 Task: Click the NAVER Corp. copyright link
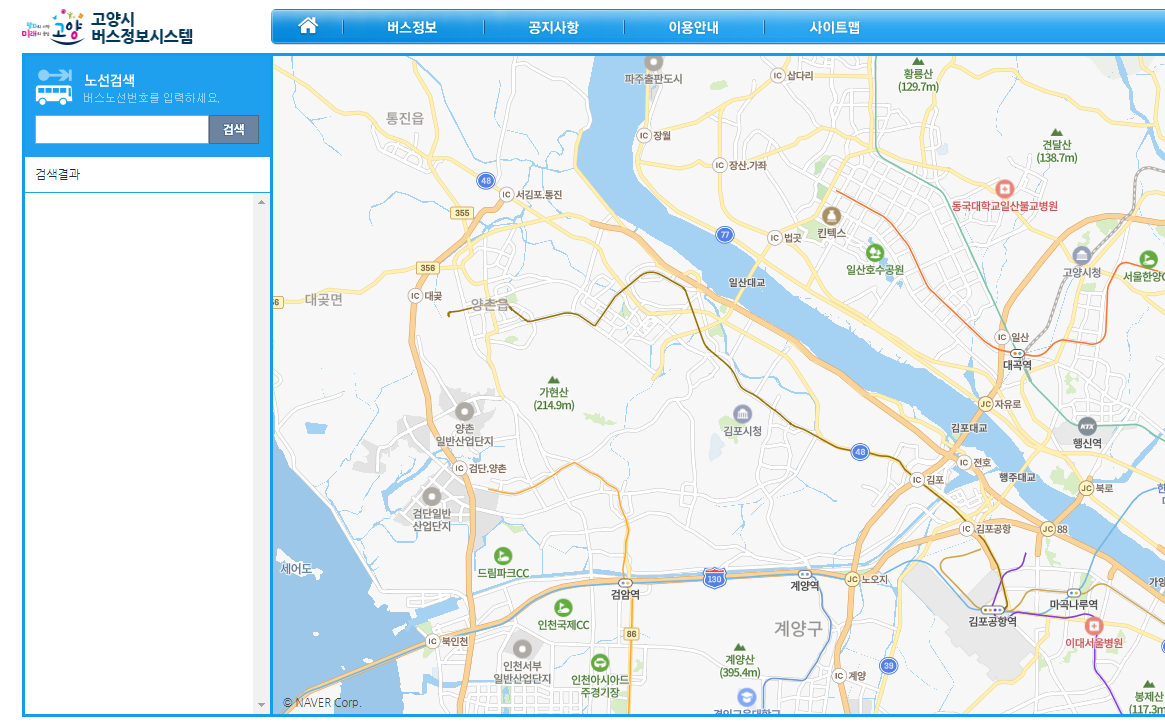coord(322,702)
